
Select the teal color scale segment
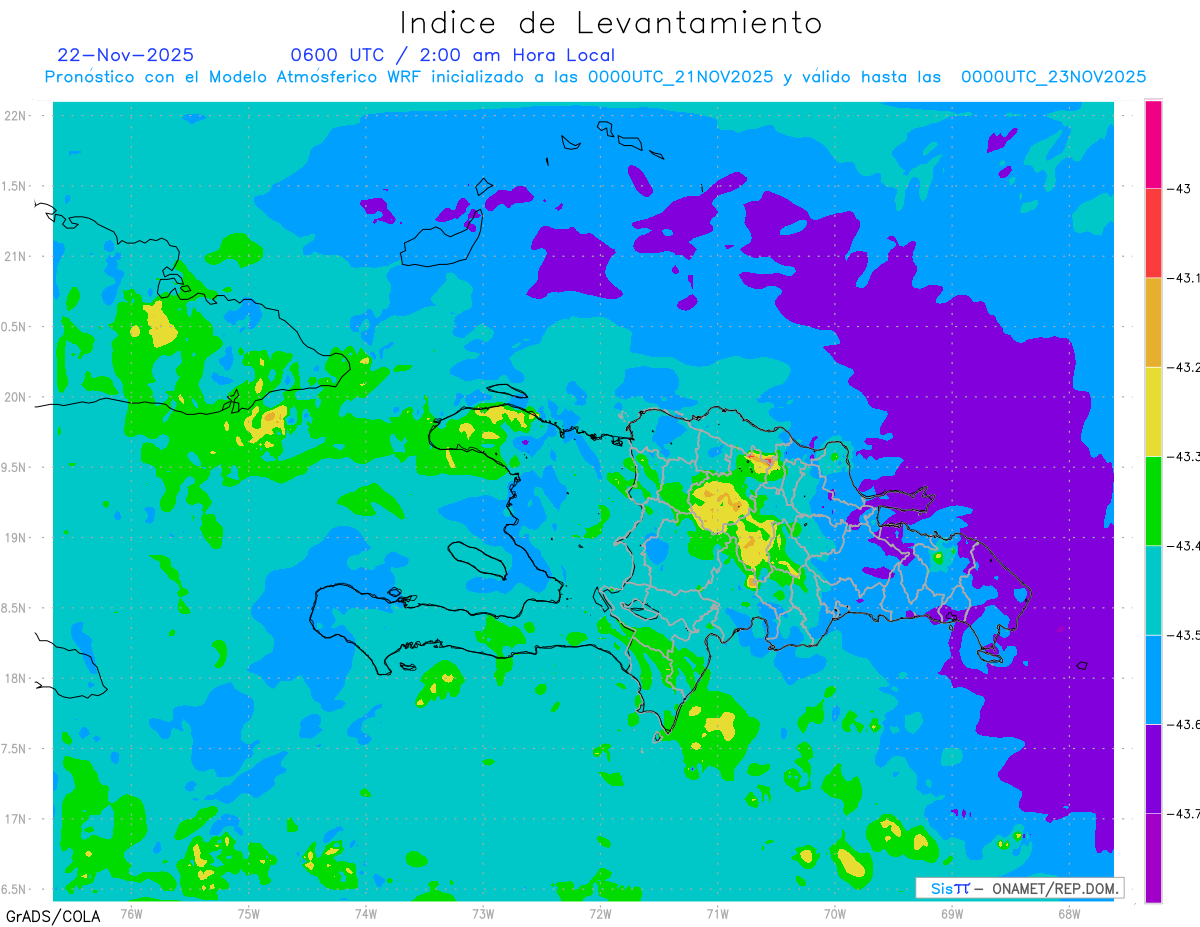tap(1153, 590)
